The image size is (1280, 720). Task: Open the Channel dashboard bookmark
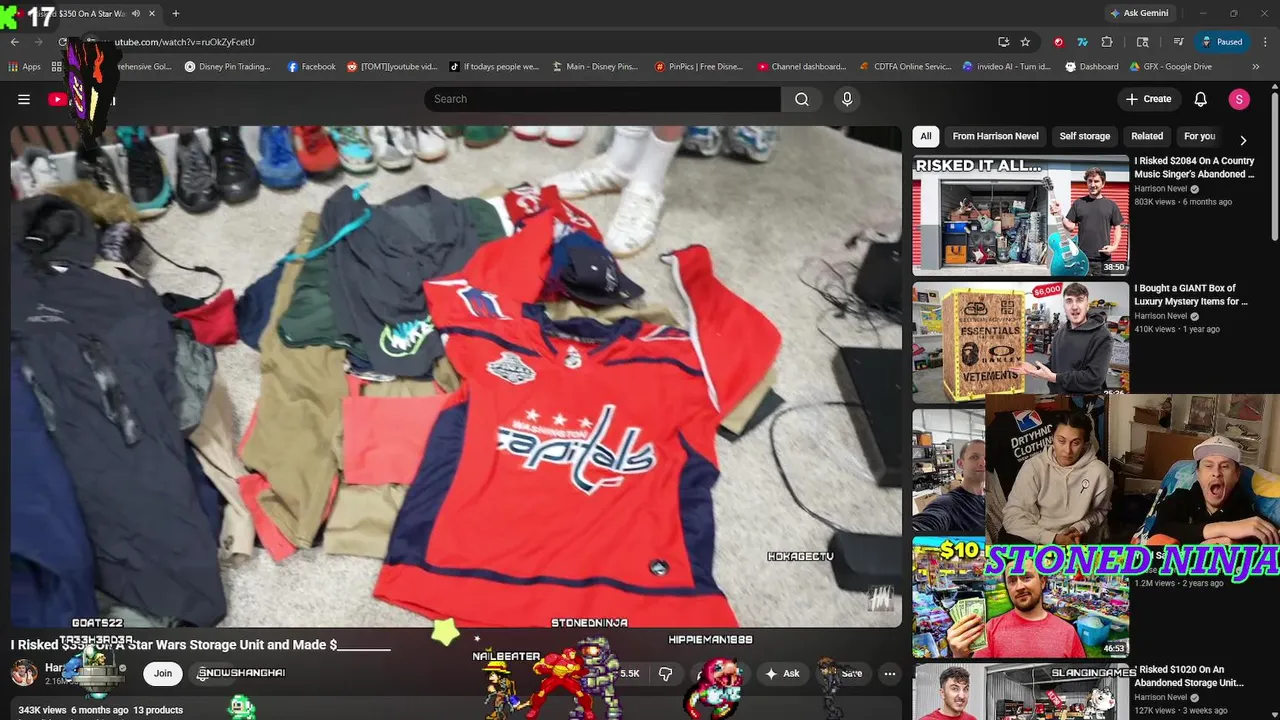point(801,67)
